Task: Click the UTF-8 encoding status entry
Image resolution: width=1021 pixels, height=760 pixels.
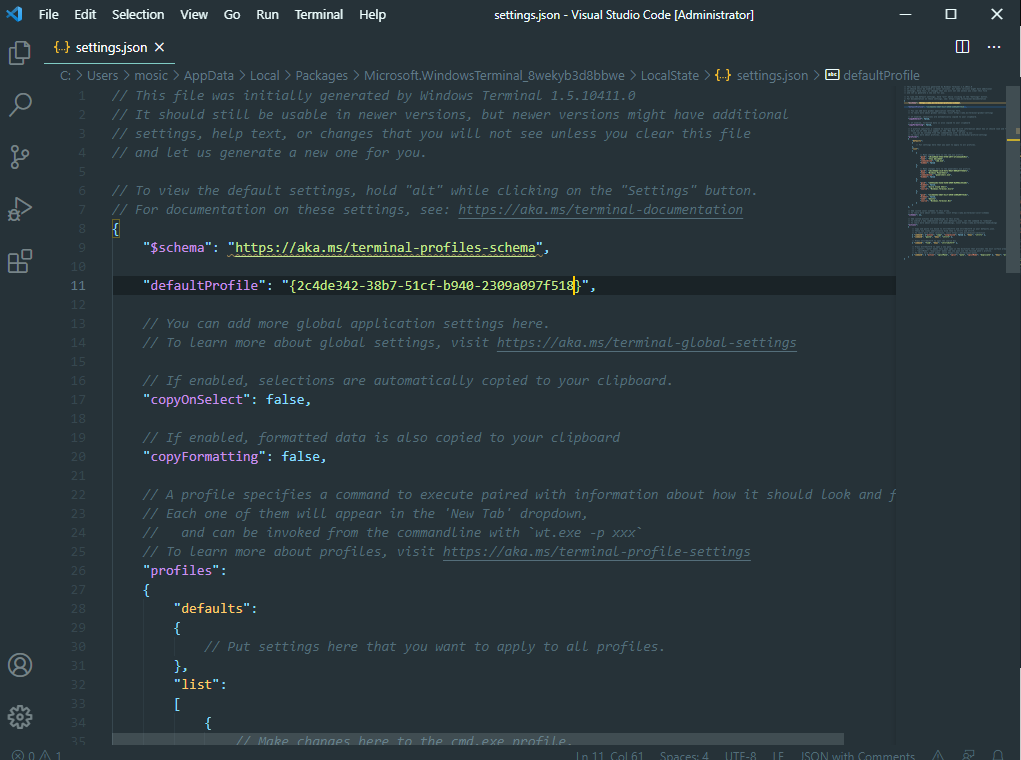Action: pos(740,755)
